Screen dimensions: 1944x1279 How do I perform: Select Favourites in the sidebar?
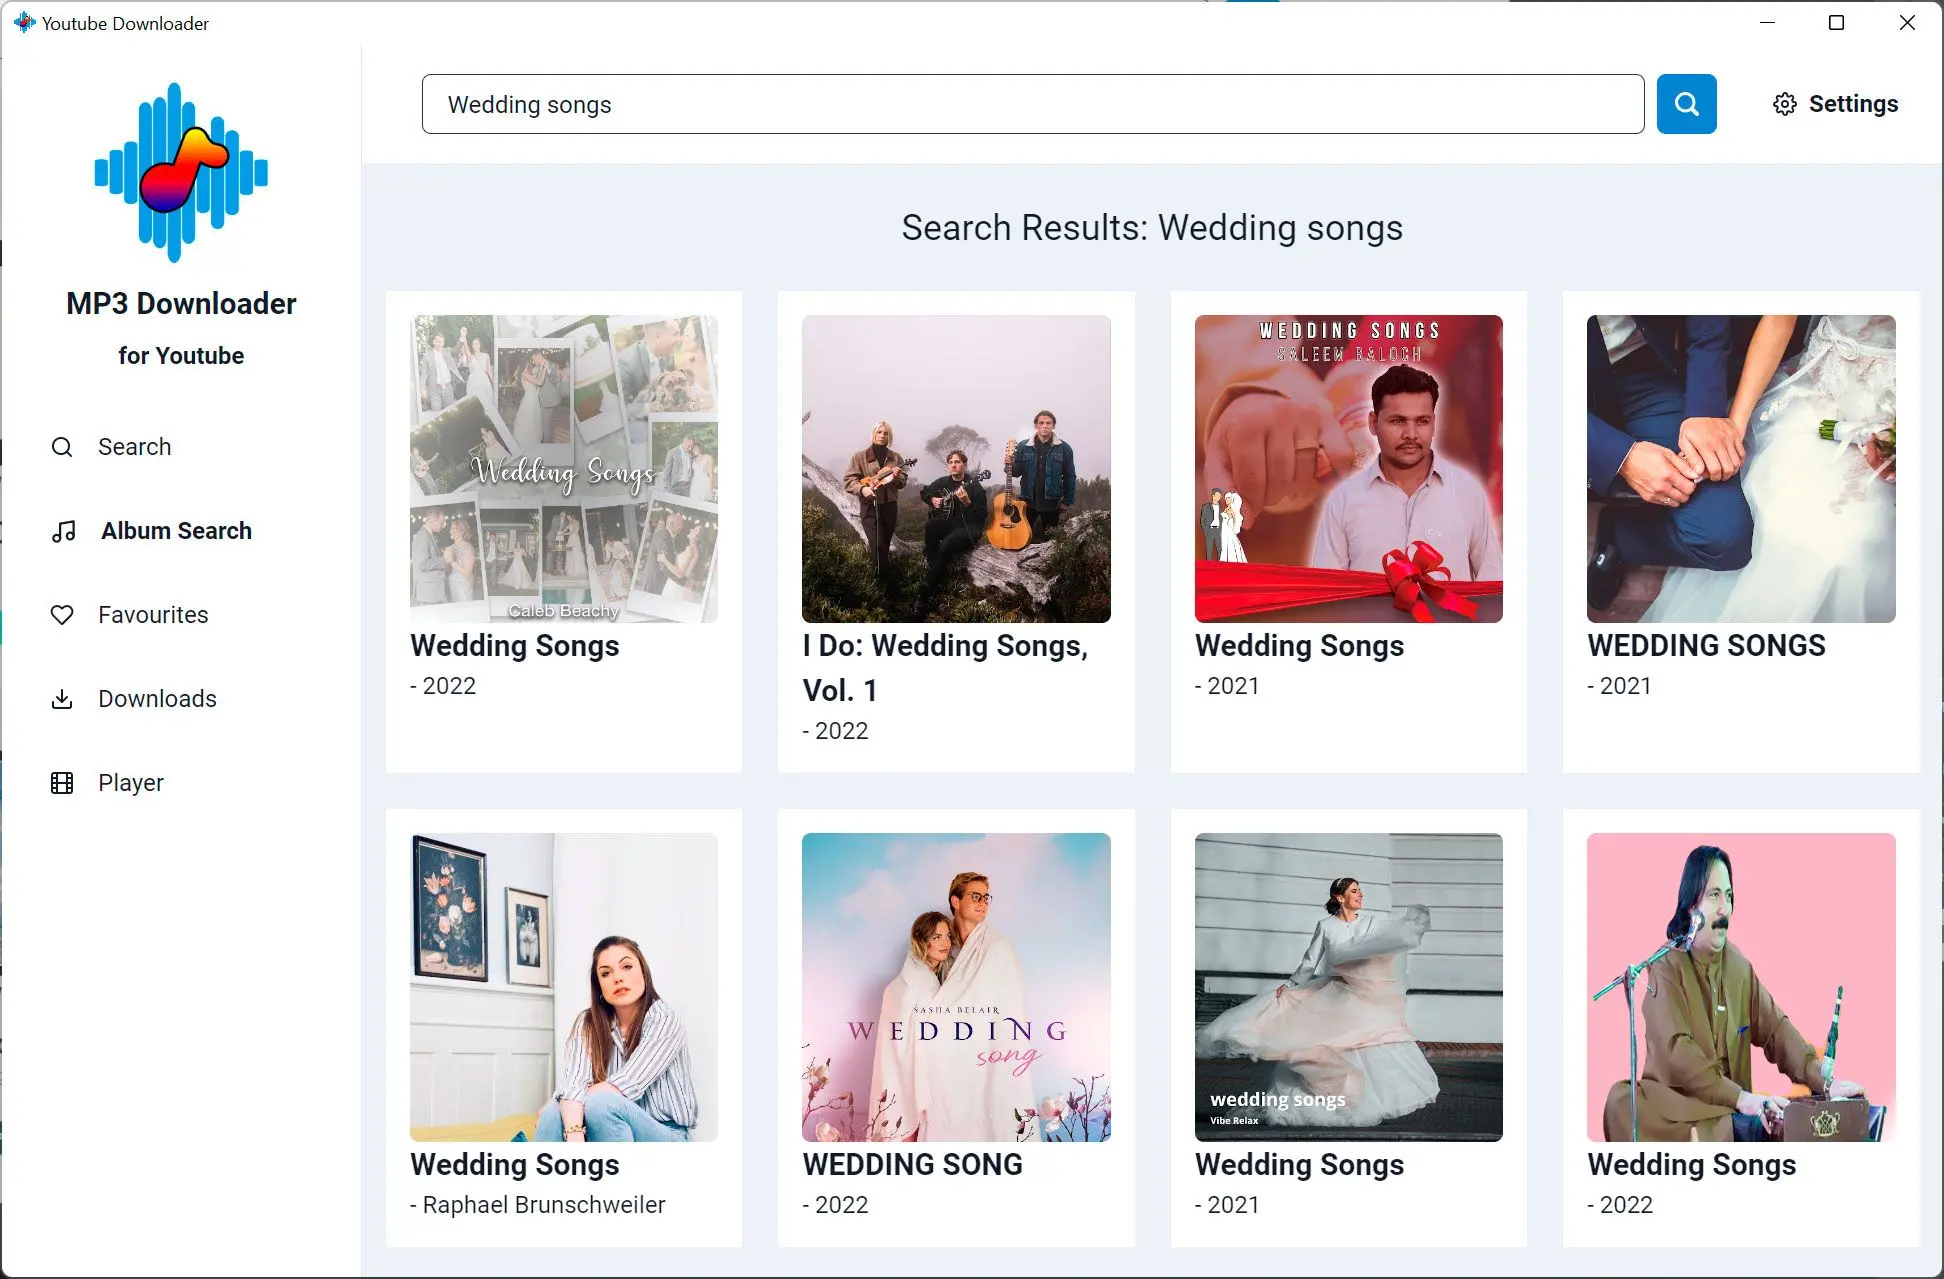coord(153,615)
